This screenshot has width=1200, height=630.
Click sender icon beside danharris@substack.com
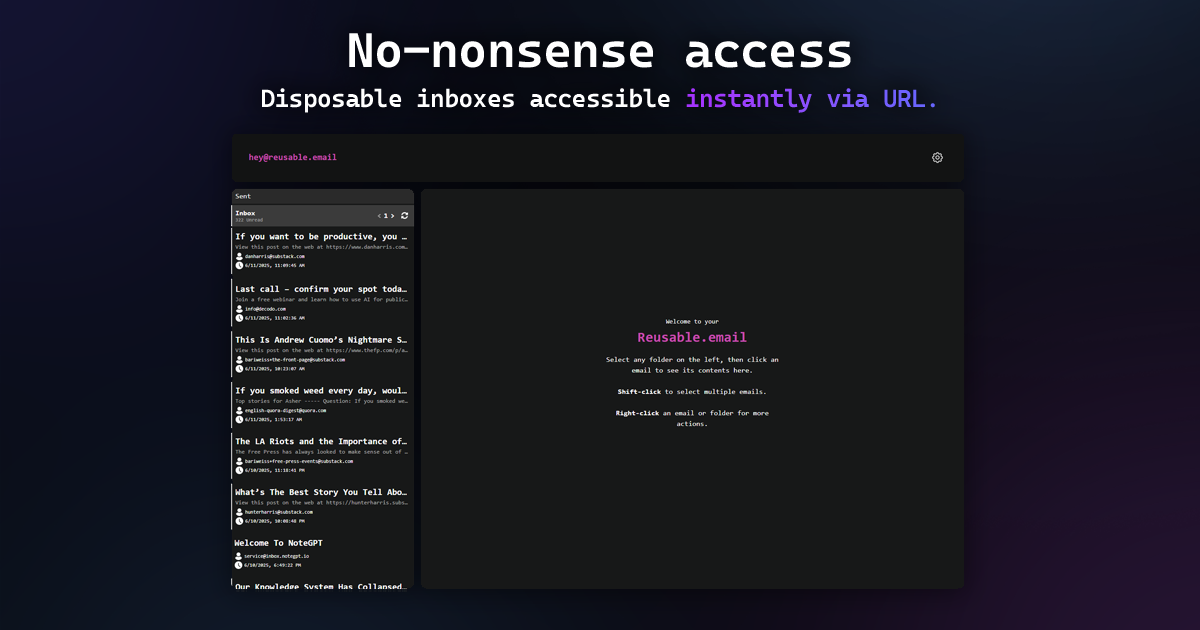(x=239, y=256)
